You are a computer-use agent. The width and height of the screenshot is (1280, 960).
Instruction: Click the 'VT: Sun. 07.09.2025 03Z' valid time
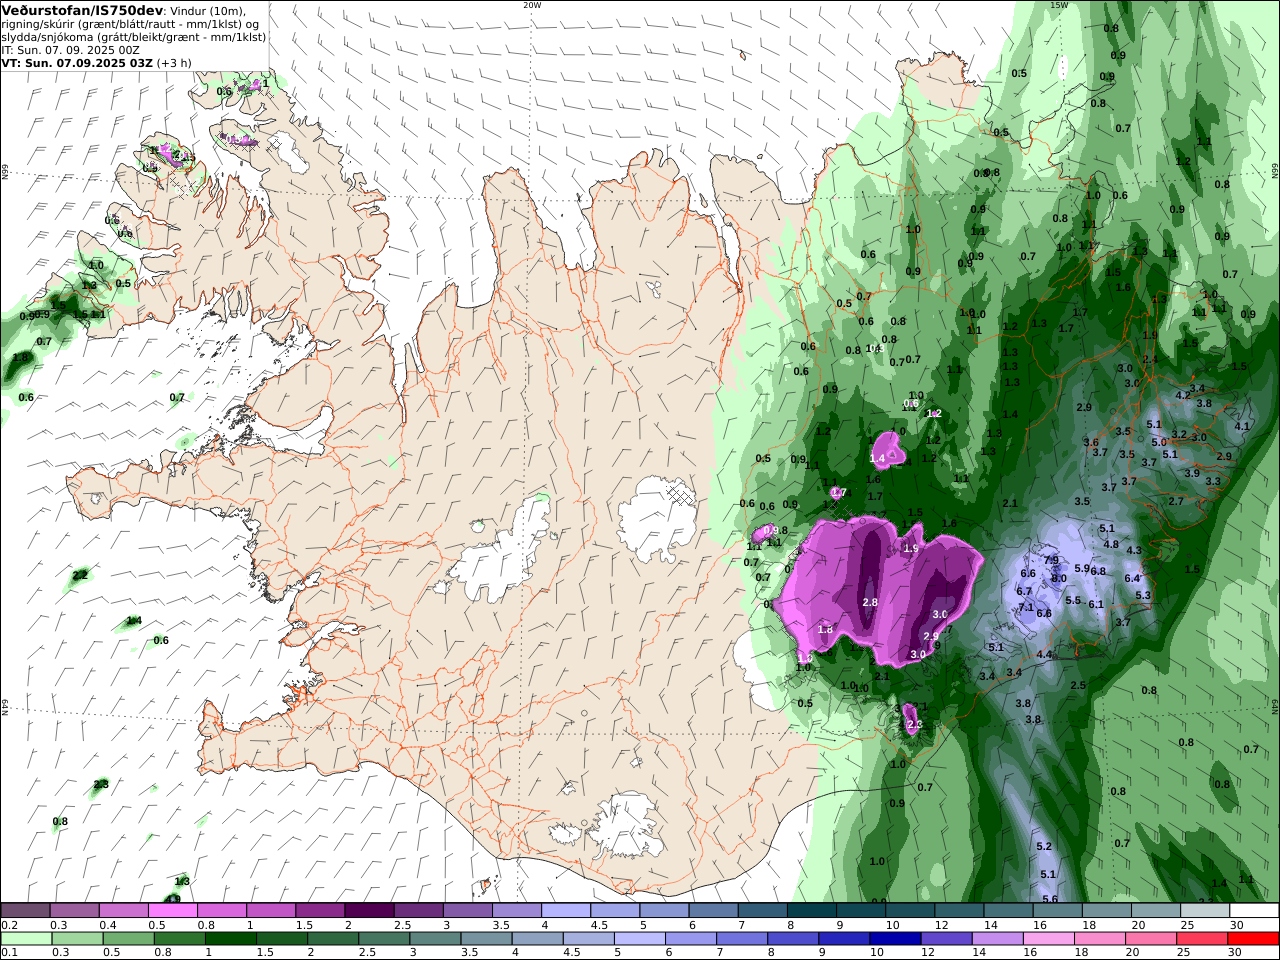77,63
